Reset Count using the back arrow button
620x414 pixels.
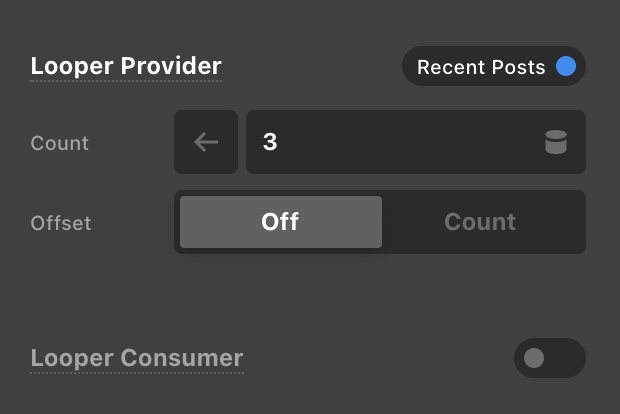206,142
